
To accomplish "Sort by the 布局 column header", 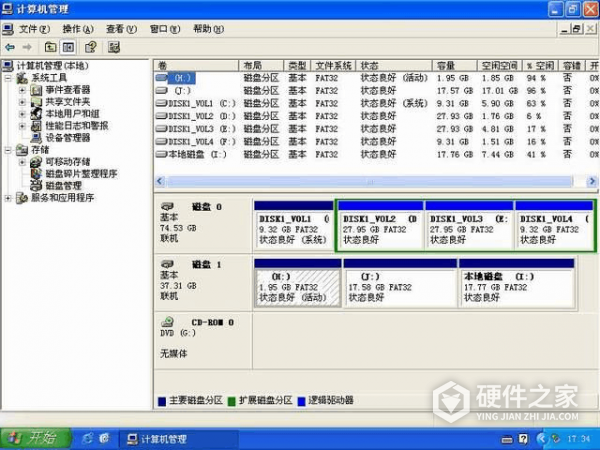I will click(261, 65).
